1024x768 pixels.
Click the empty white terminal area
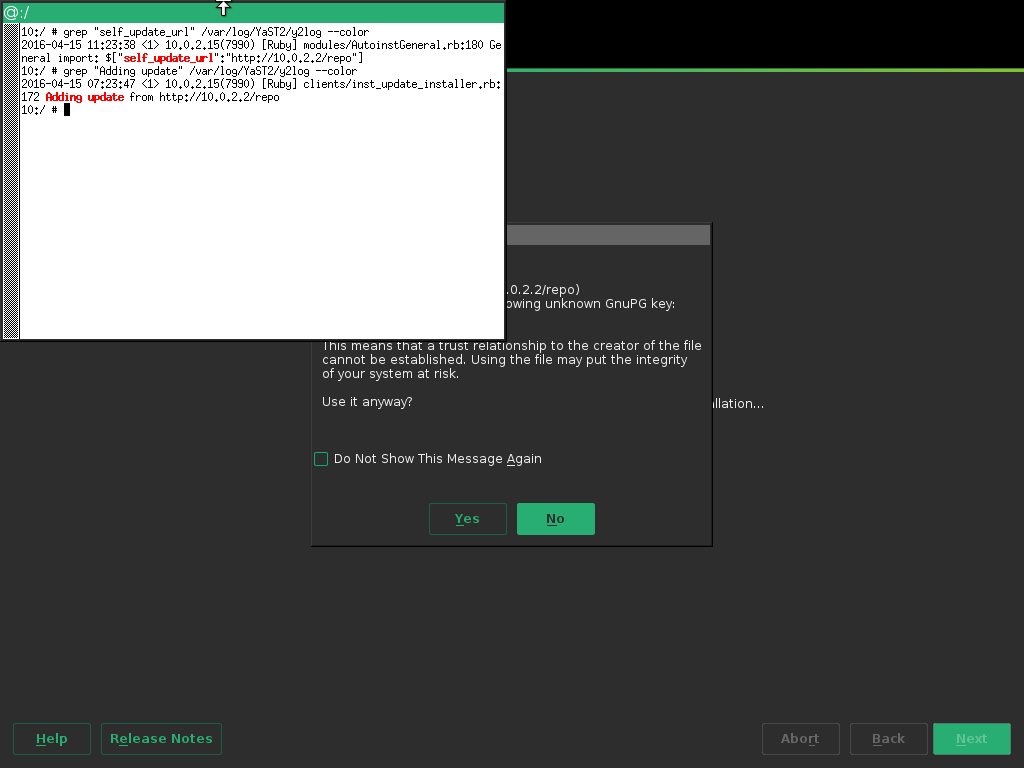click(260, 230)
